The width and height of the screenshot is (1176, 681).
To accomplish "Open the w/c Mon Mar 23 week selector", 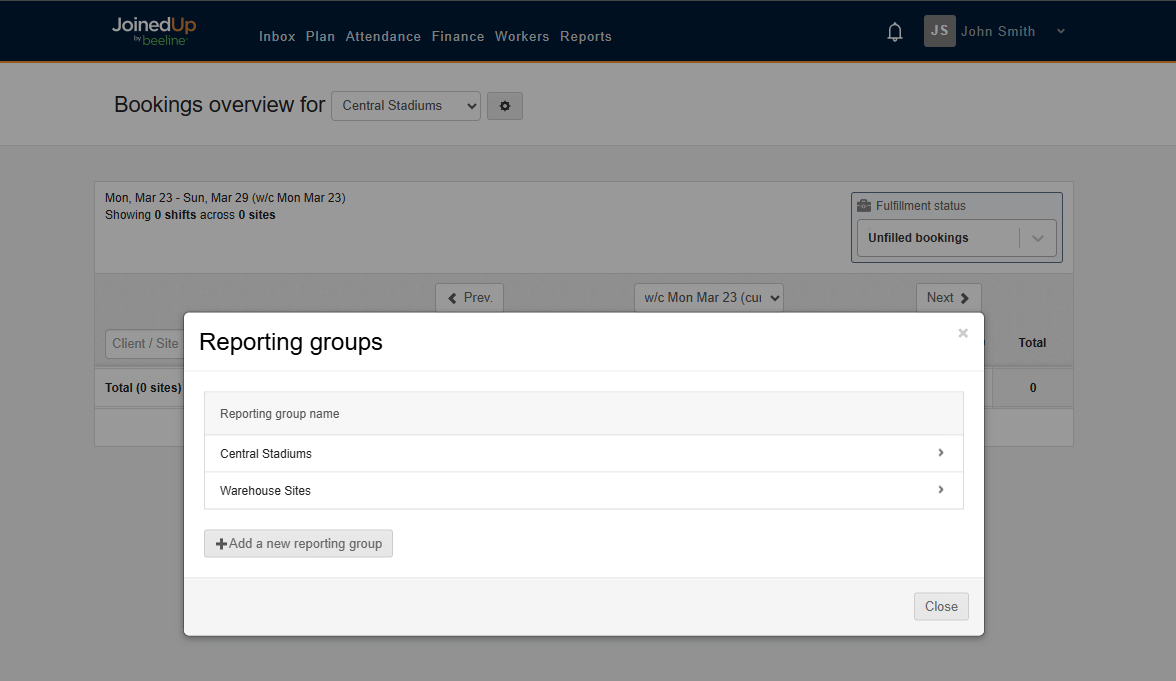I will (708, 297).
